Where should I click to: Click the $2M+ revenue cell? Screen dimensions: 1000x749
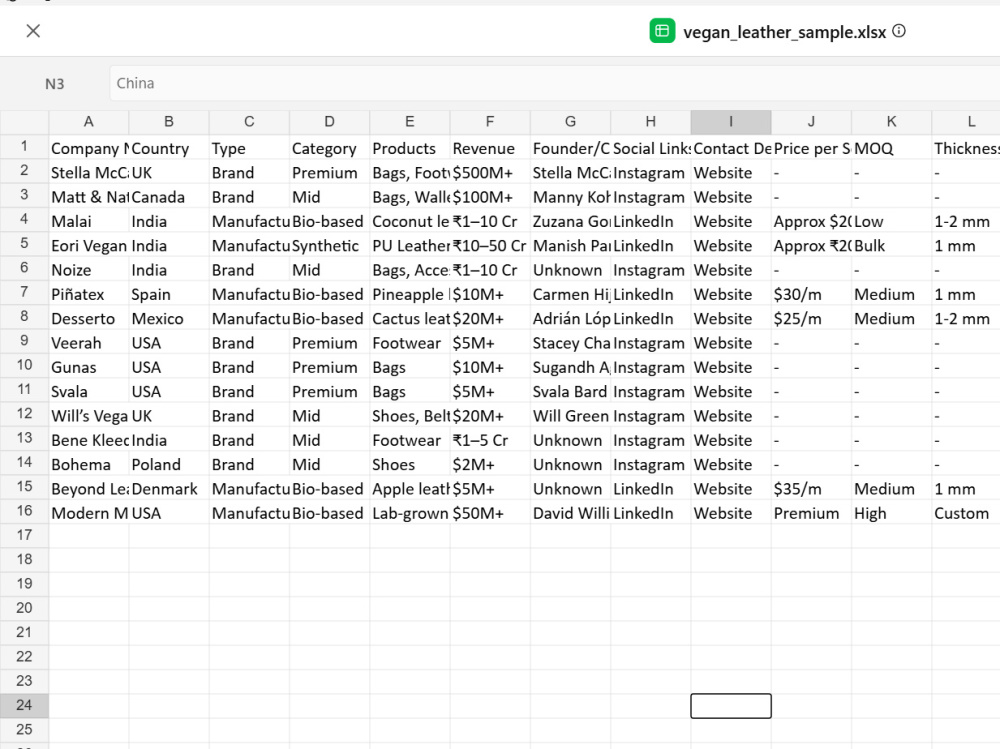click(x=490, y=464)
